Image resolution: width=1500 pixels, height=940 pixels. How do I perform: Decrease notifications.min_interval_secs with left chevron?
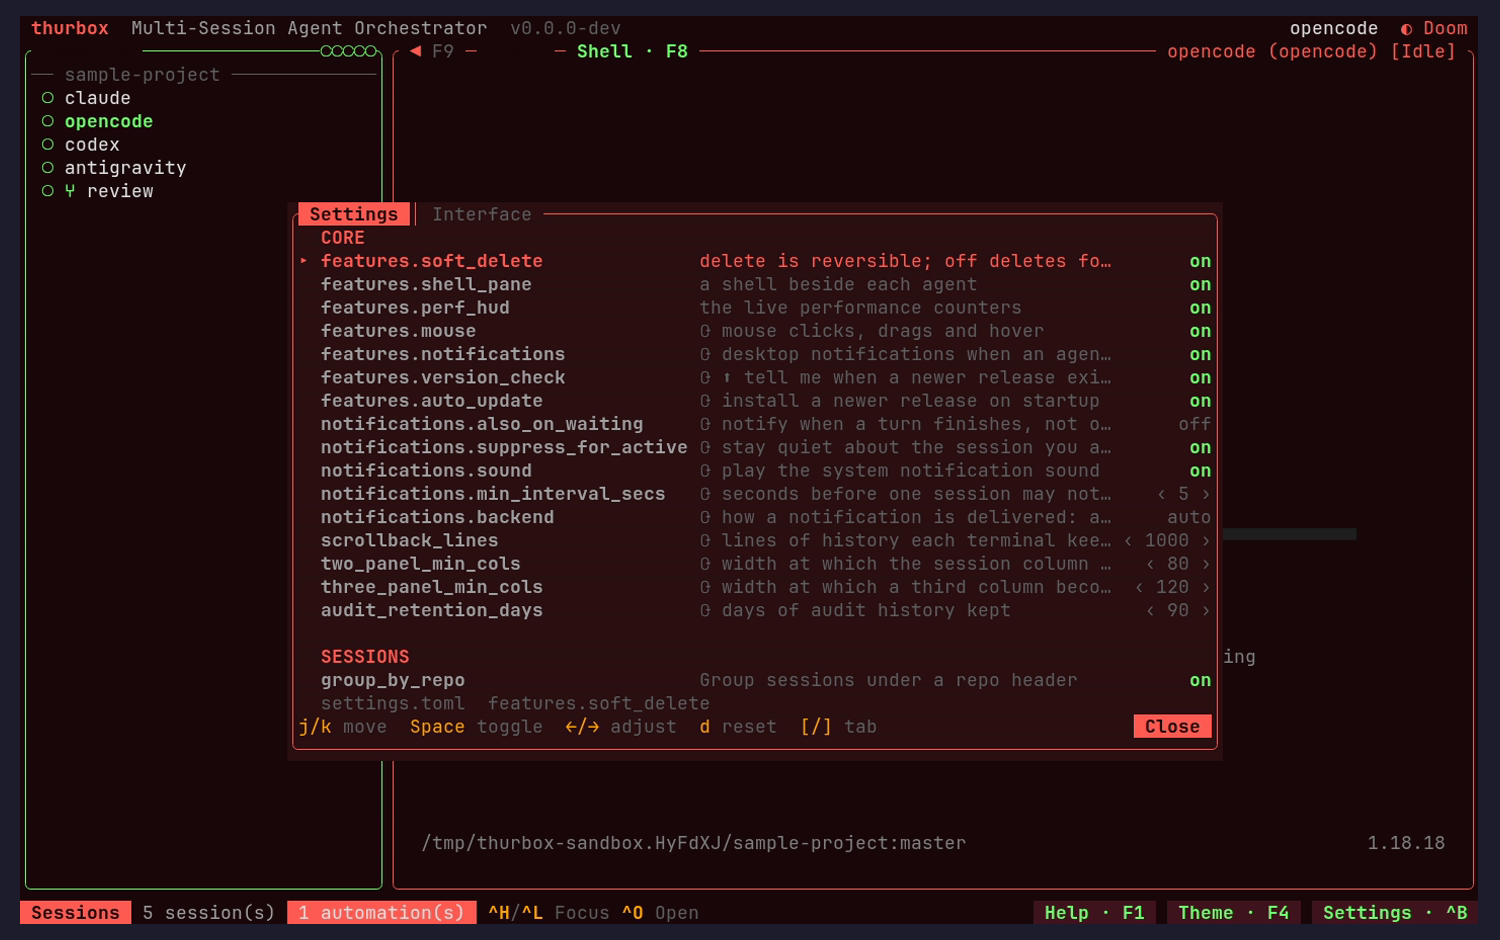(1161, 494)
